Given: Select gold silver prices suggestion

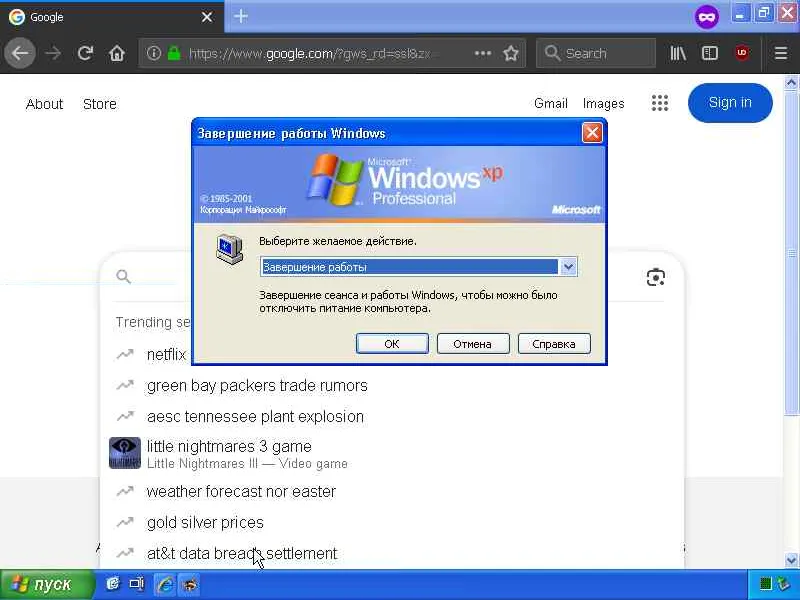Looking at the screenshot, I should coord(205,522).
